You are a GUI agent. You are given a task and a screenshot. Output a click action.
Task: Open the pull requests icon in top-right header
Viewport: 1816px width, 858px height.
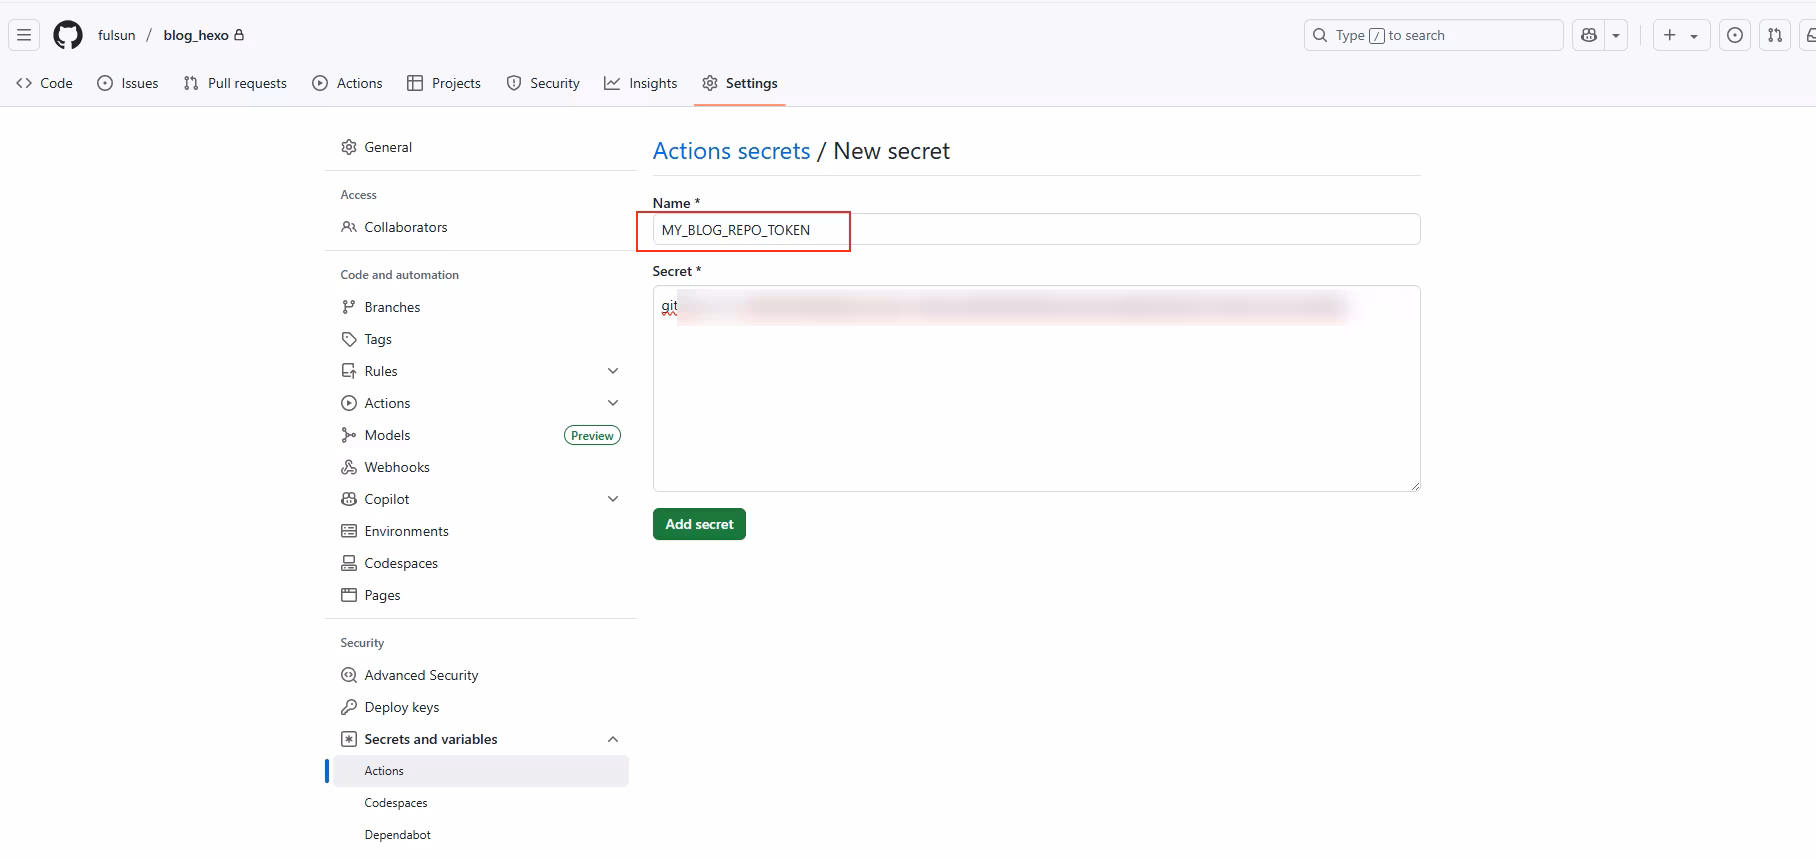[1775, 35]
